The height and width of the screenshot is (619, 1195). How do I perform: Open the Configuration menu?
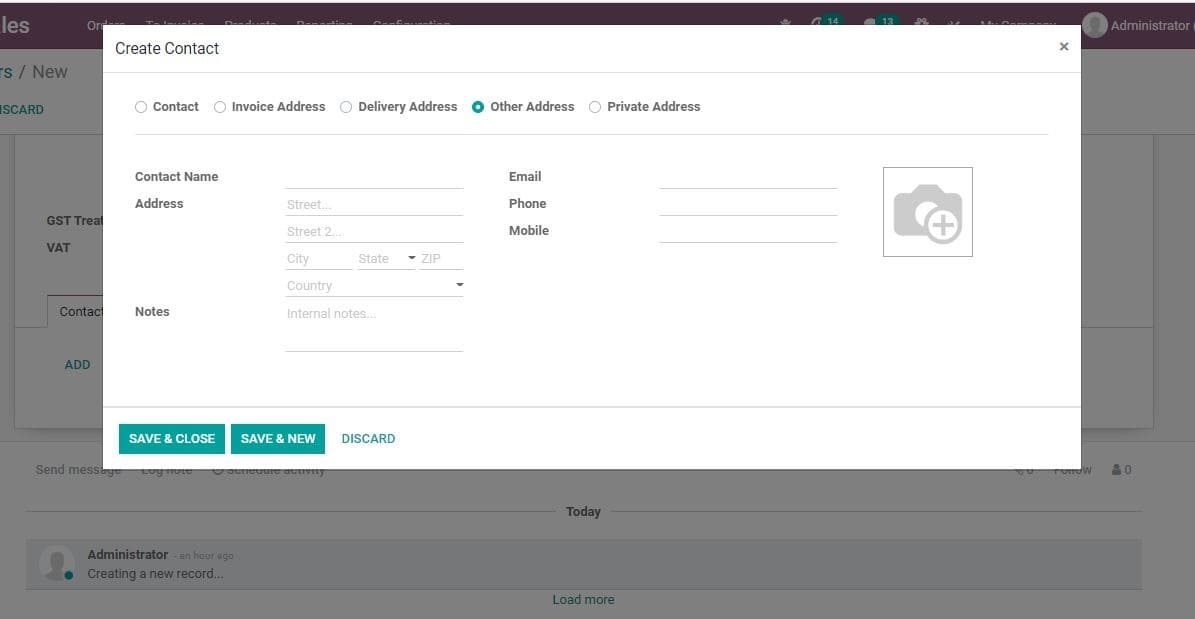[412, 24]
